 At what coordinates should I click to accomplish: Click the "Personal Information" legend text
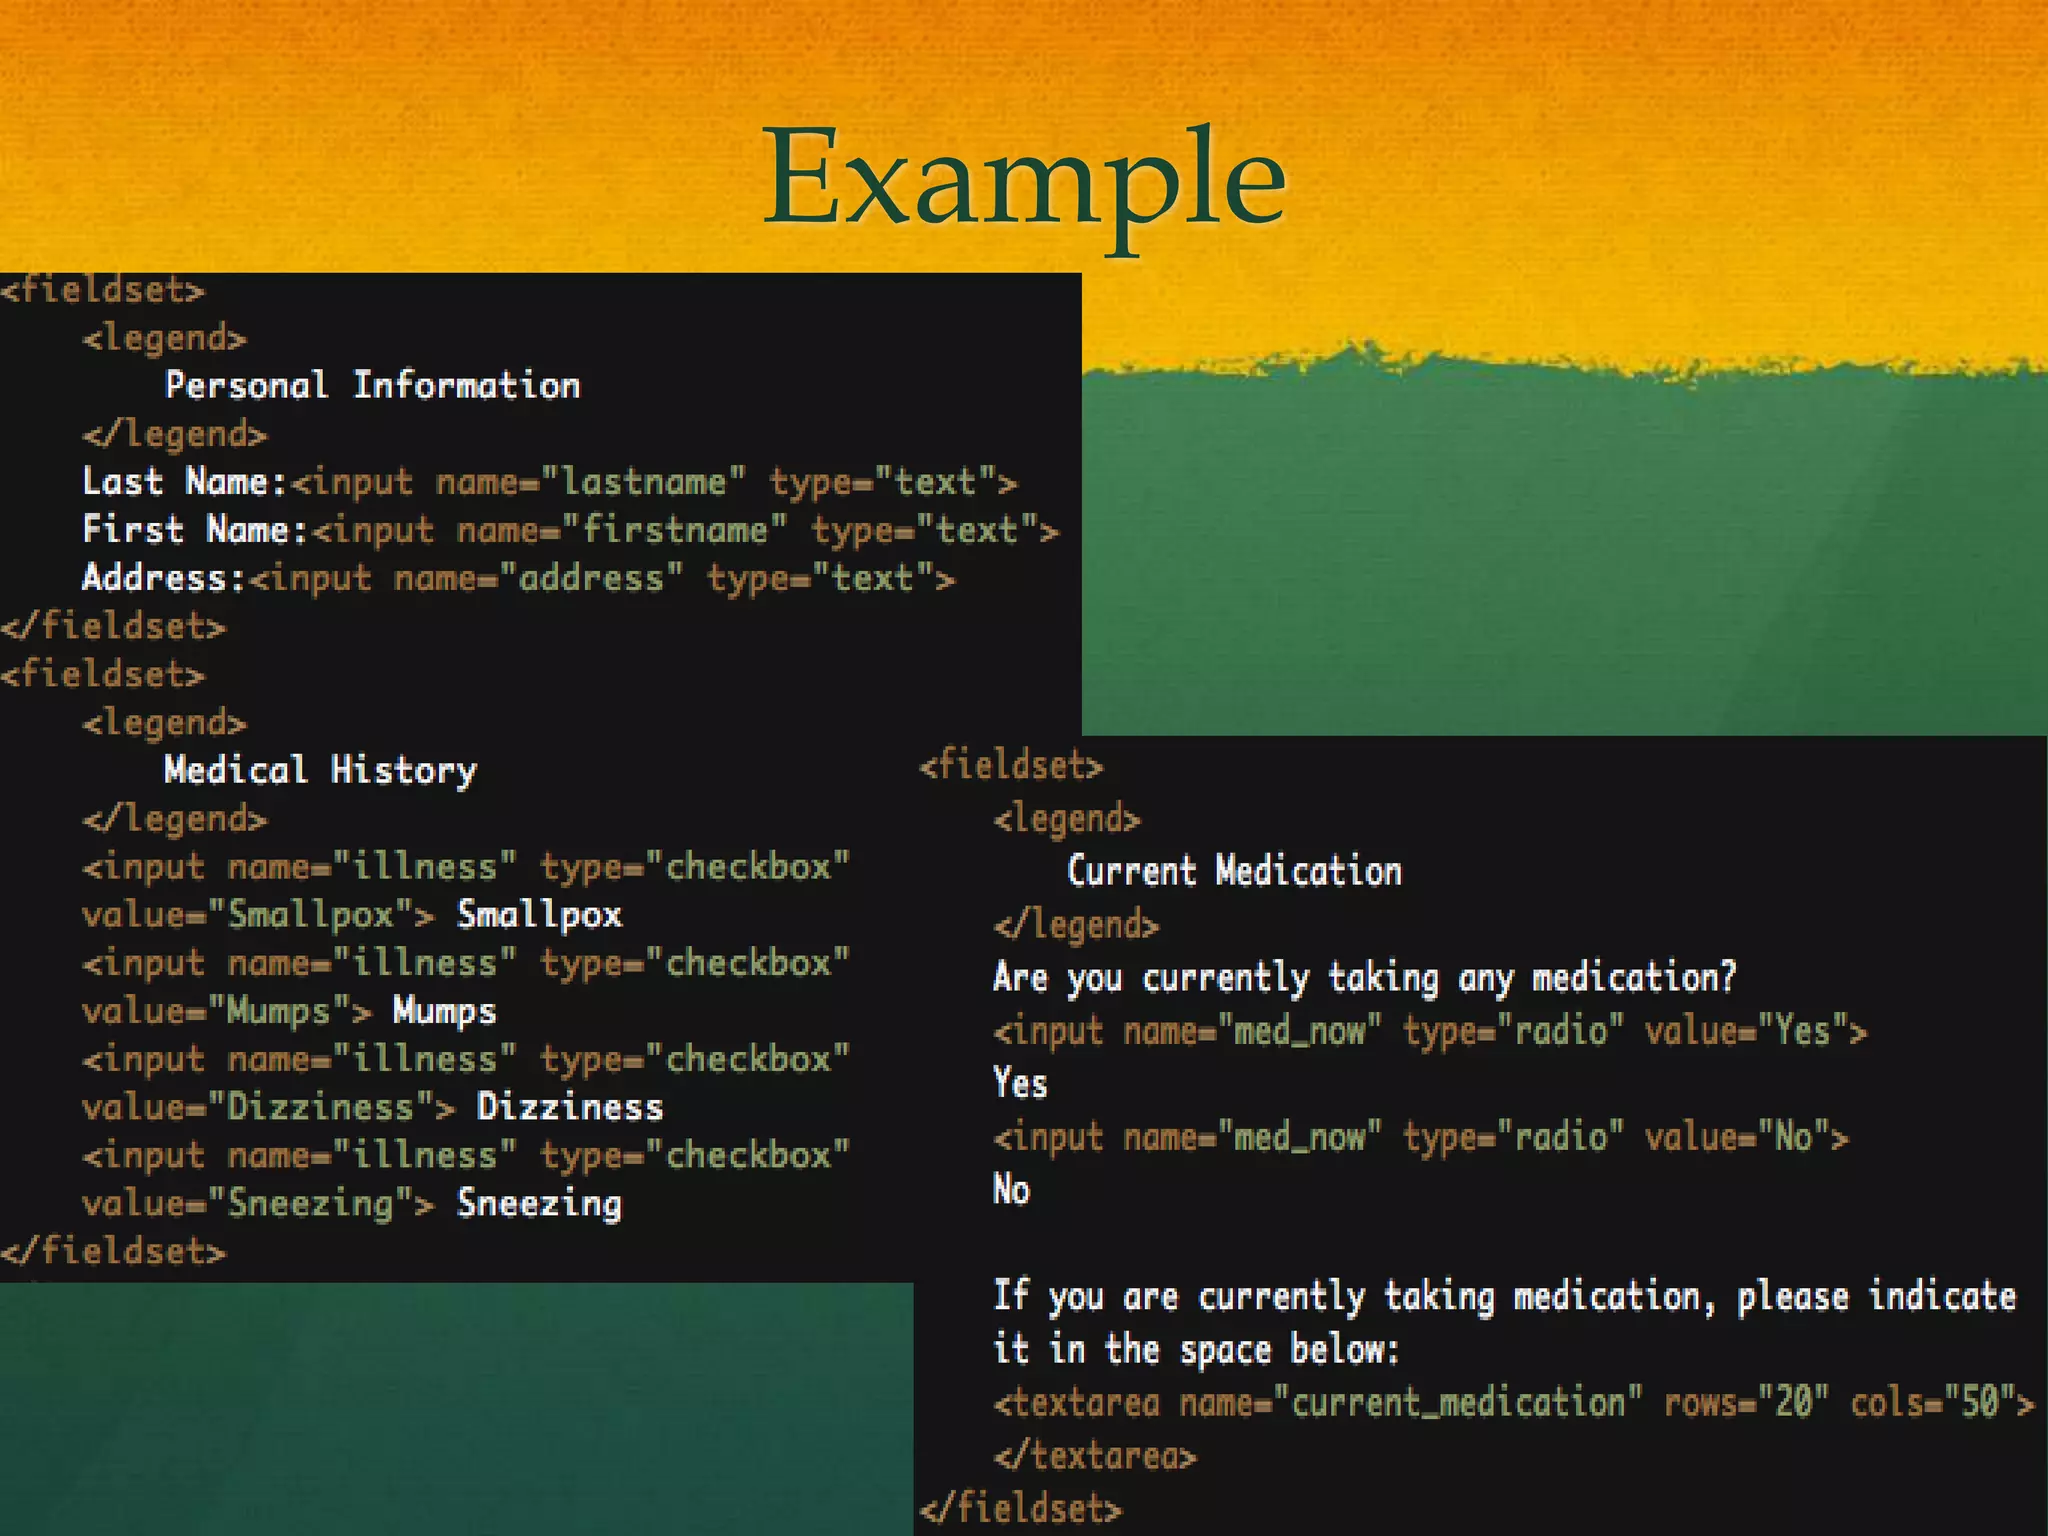tap(373, 385)
